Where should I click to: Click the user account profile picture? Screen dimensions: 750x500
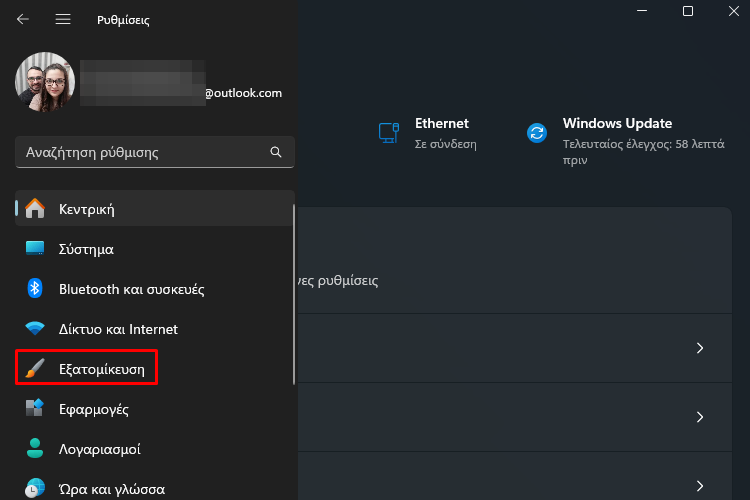[x=45, y=82]
